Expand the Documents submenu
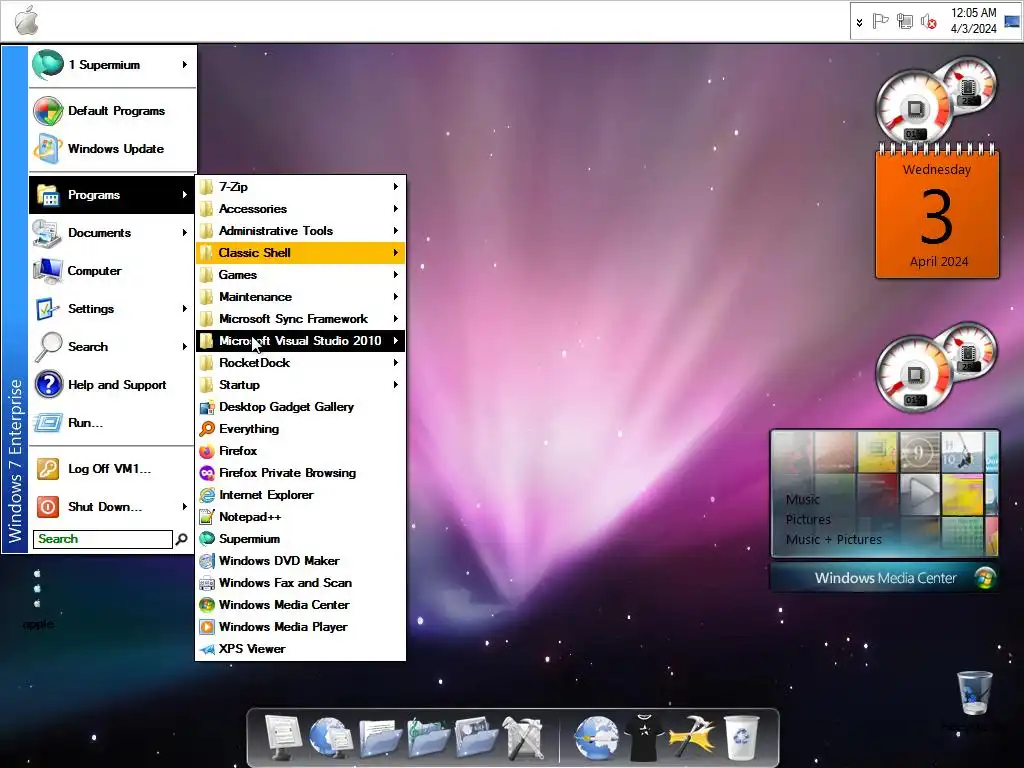The width and height of the screenshot is (1024, 768). 112,232
